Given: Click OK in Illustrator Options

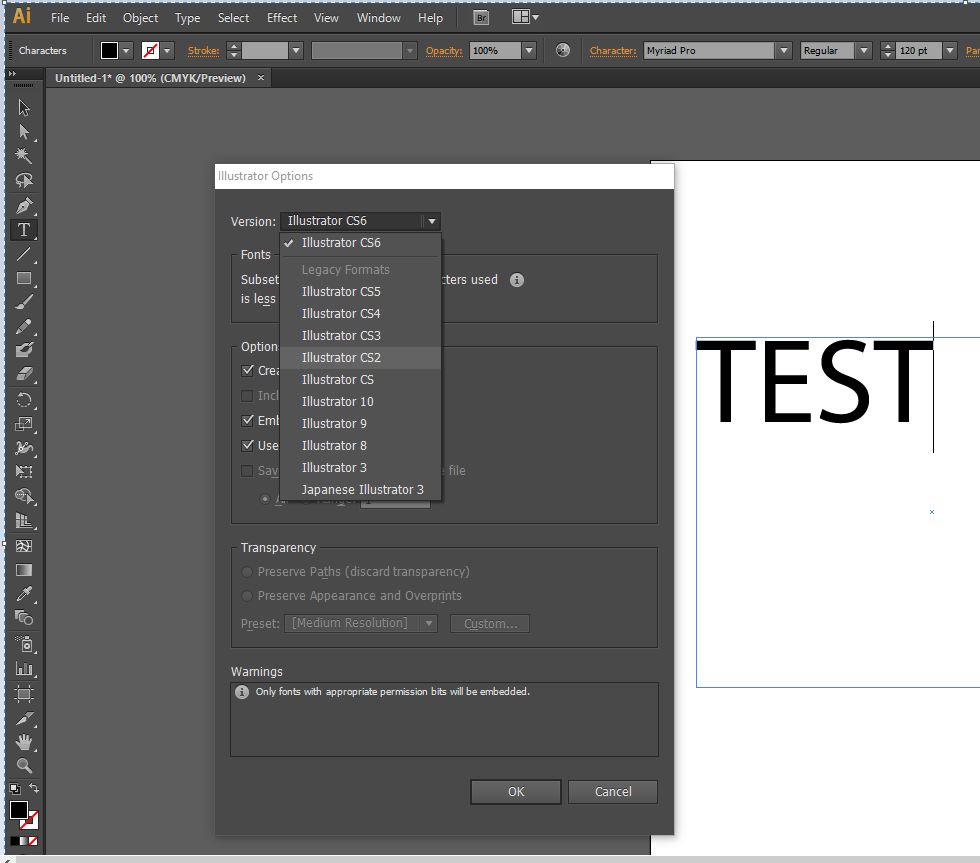Looking at the screenshot, I should [516, 792].
